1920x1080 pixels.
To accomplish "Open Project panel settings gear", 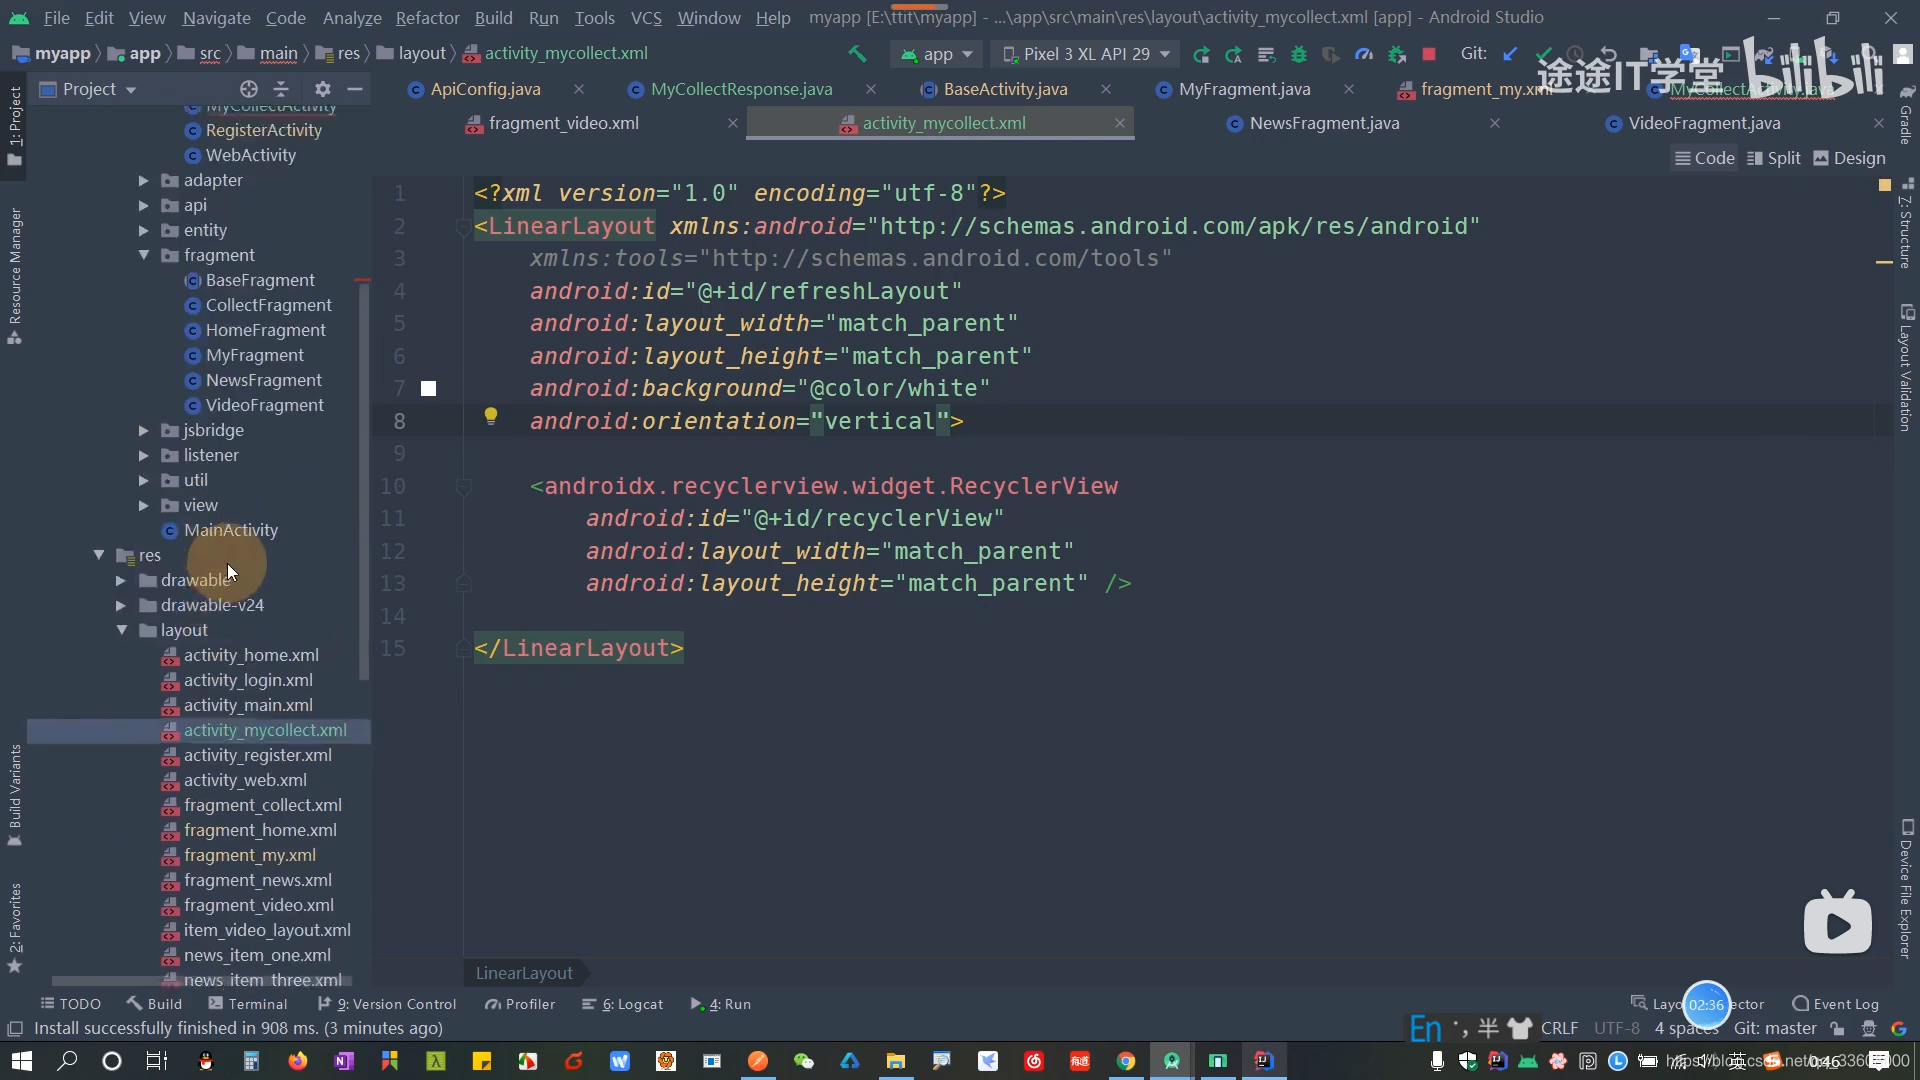I will (322, 89).
